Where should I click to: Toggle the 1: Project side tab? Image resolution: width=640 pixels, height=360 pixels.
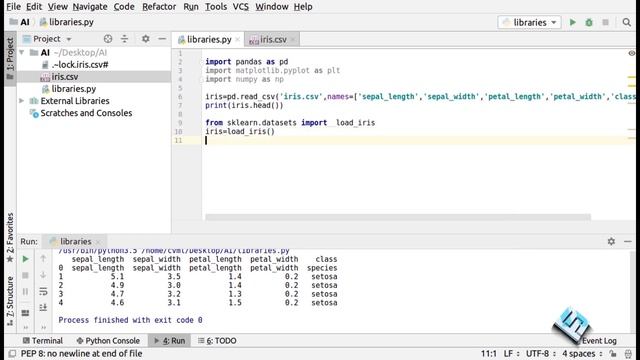point(10,58)
